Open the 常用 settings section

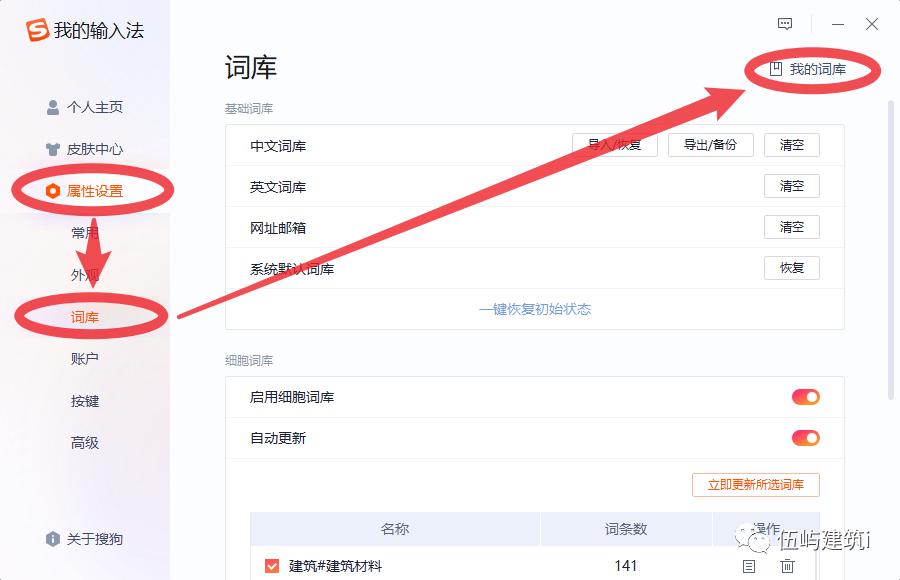tap(85, 233)
